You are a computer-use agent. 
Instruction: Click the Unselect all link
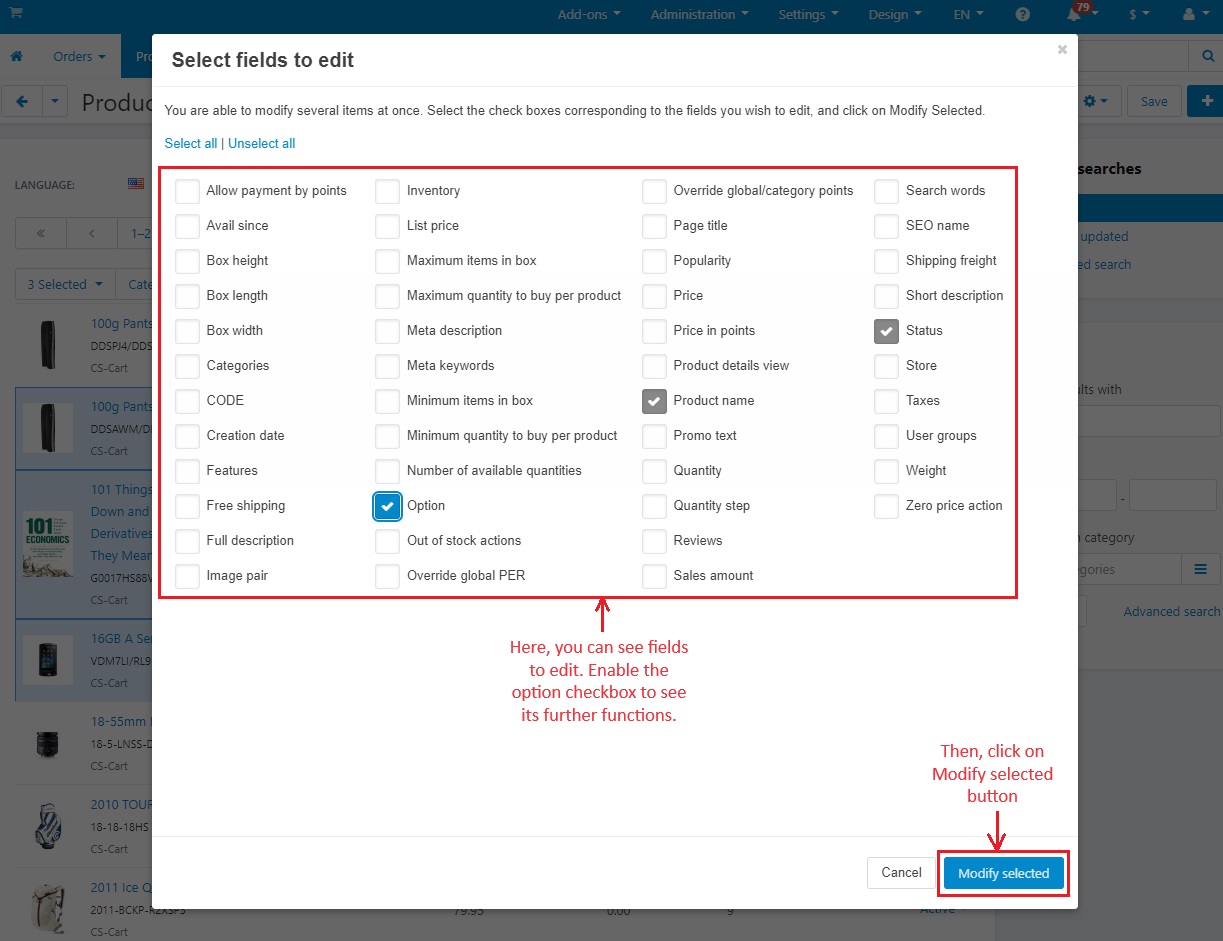[262, 143]
